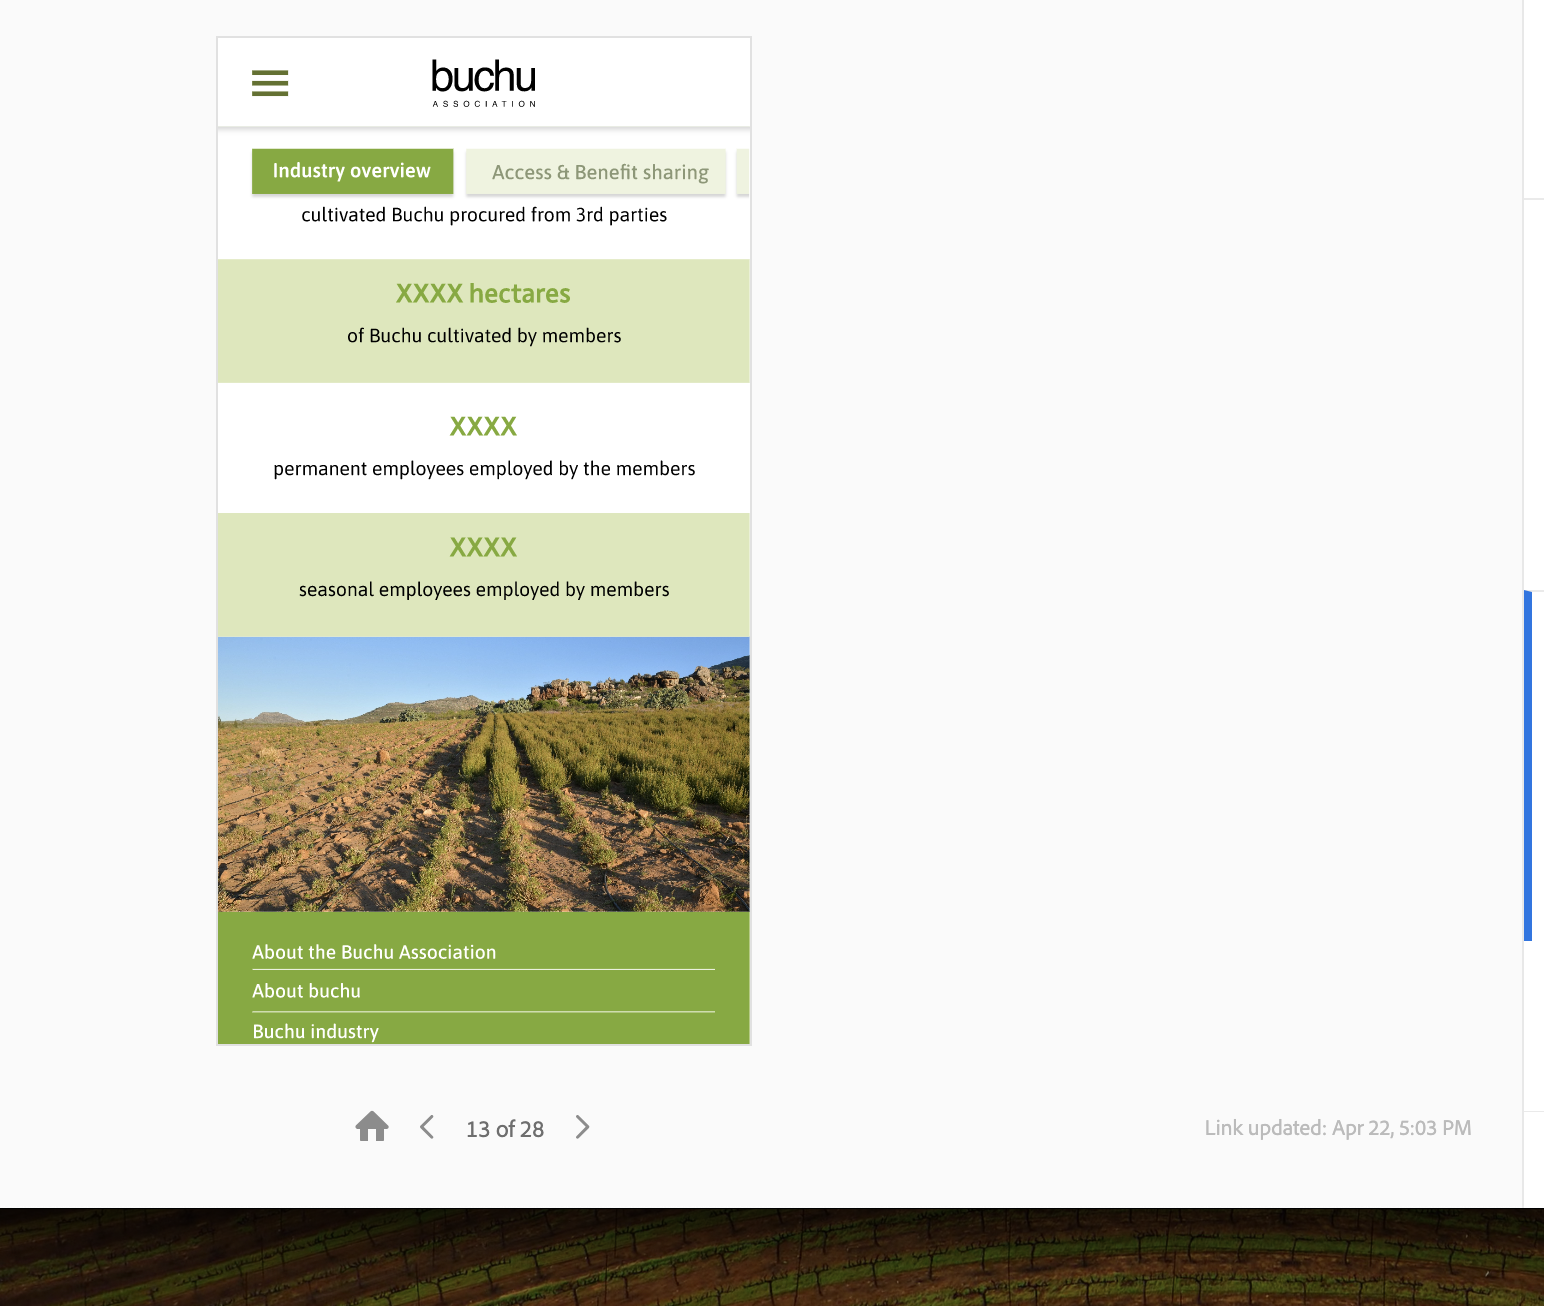Open the About buchu footer link
This screenshot has width=1544, height=1306.
306,991
